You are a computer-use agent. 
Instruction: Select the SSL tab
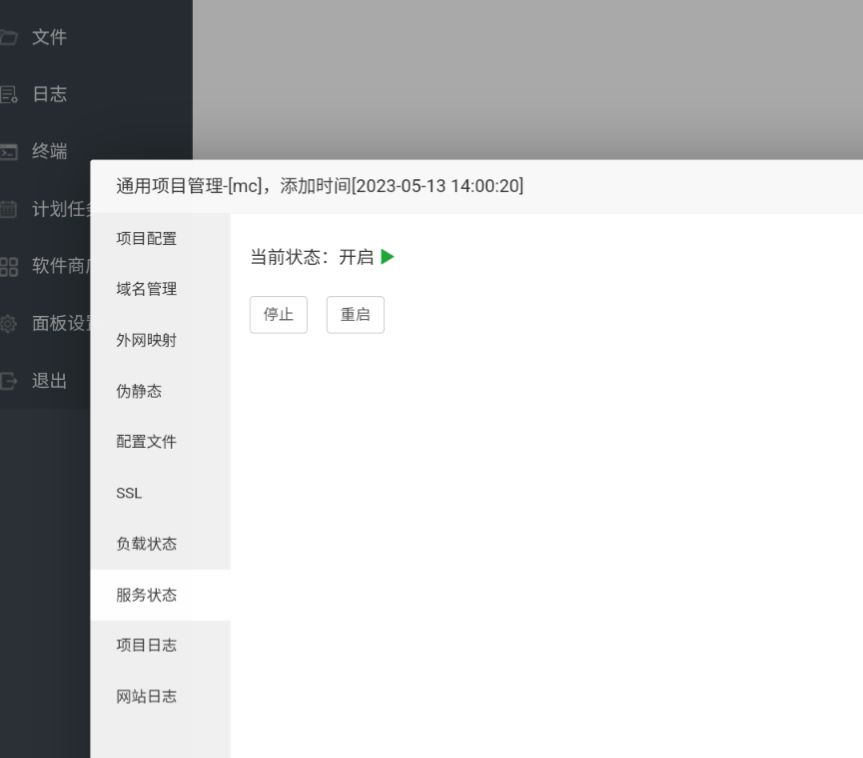129,493
